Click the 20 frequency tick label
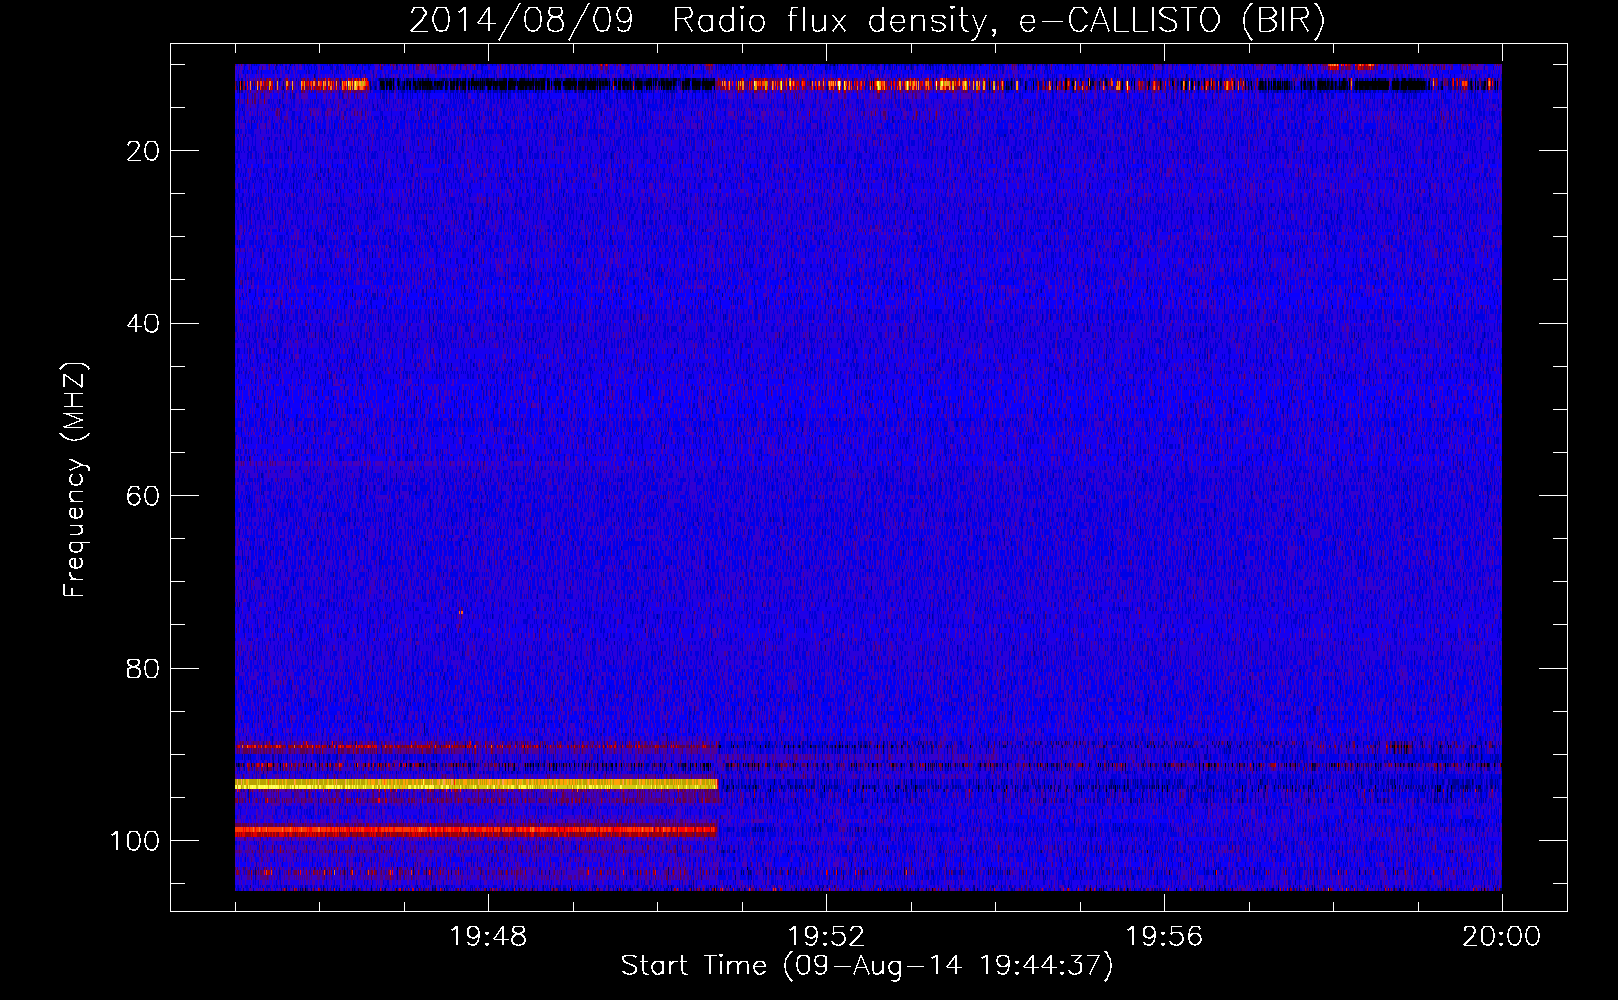Screen dimensions: 1618x1000 click(144, 151)
